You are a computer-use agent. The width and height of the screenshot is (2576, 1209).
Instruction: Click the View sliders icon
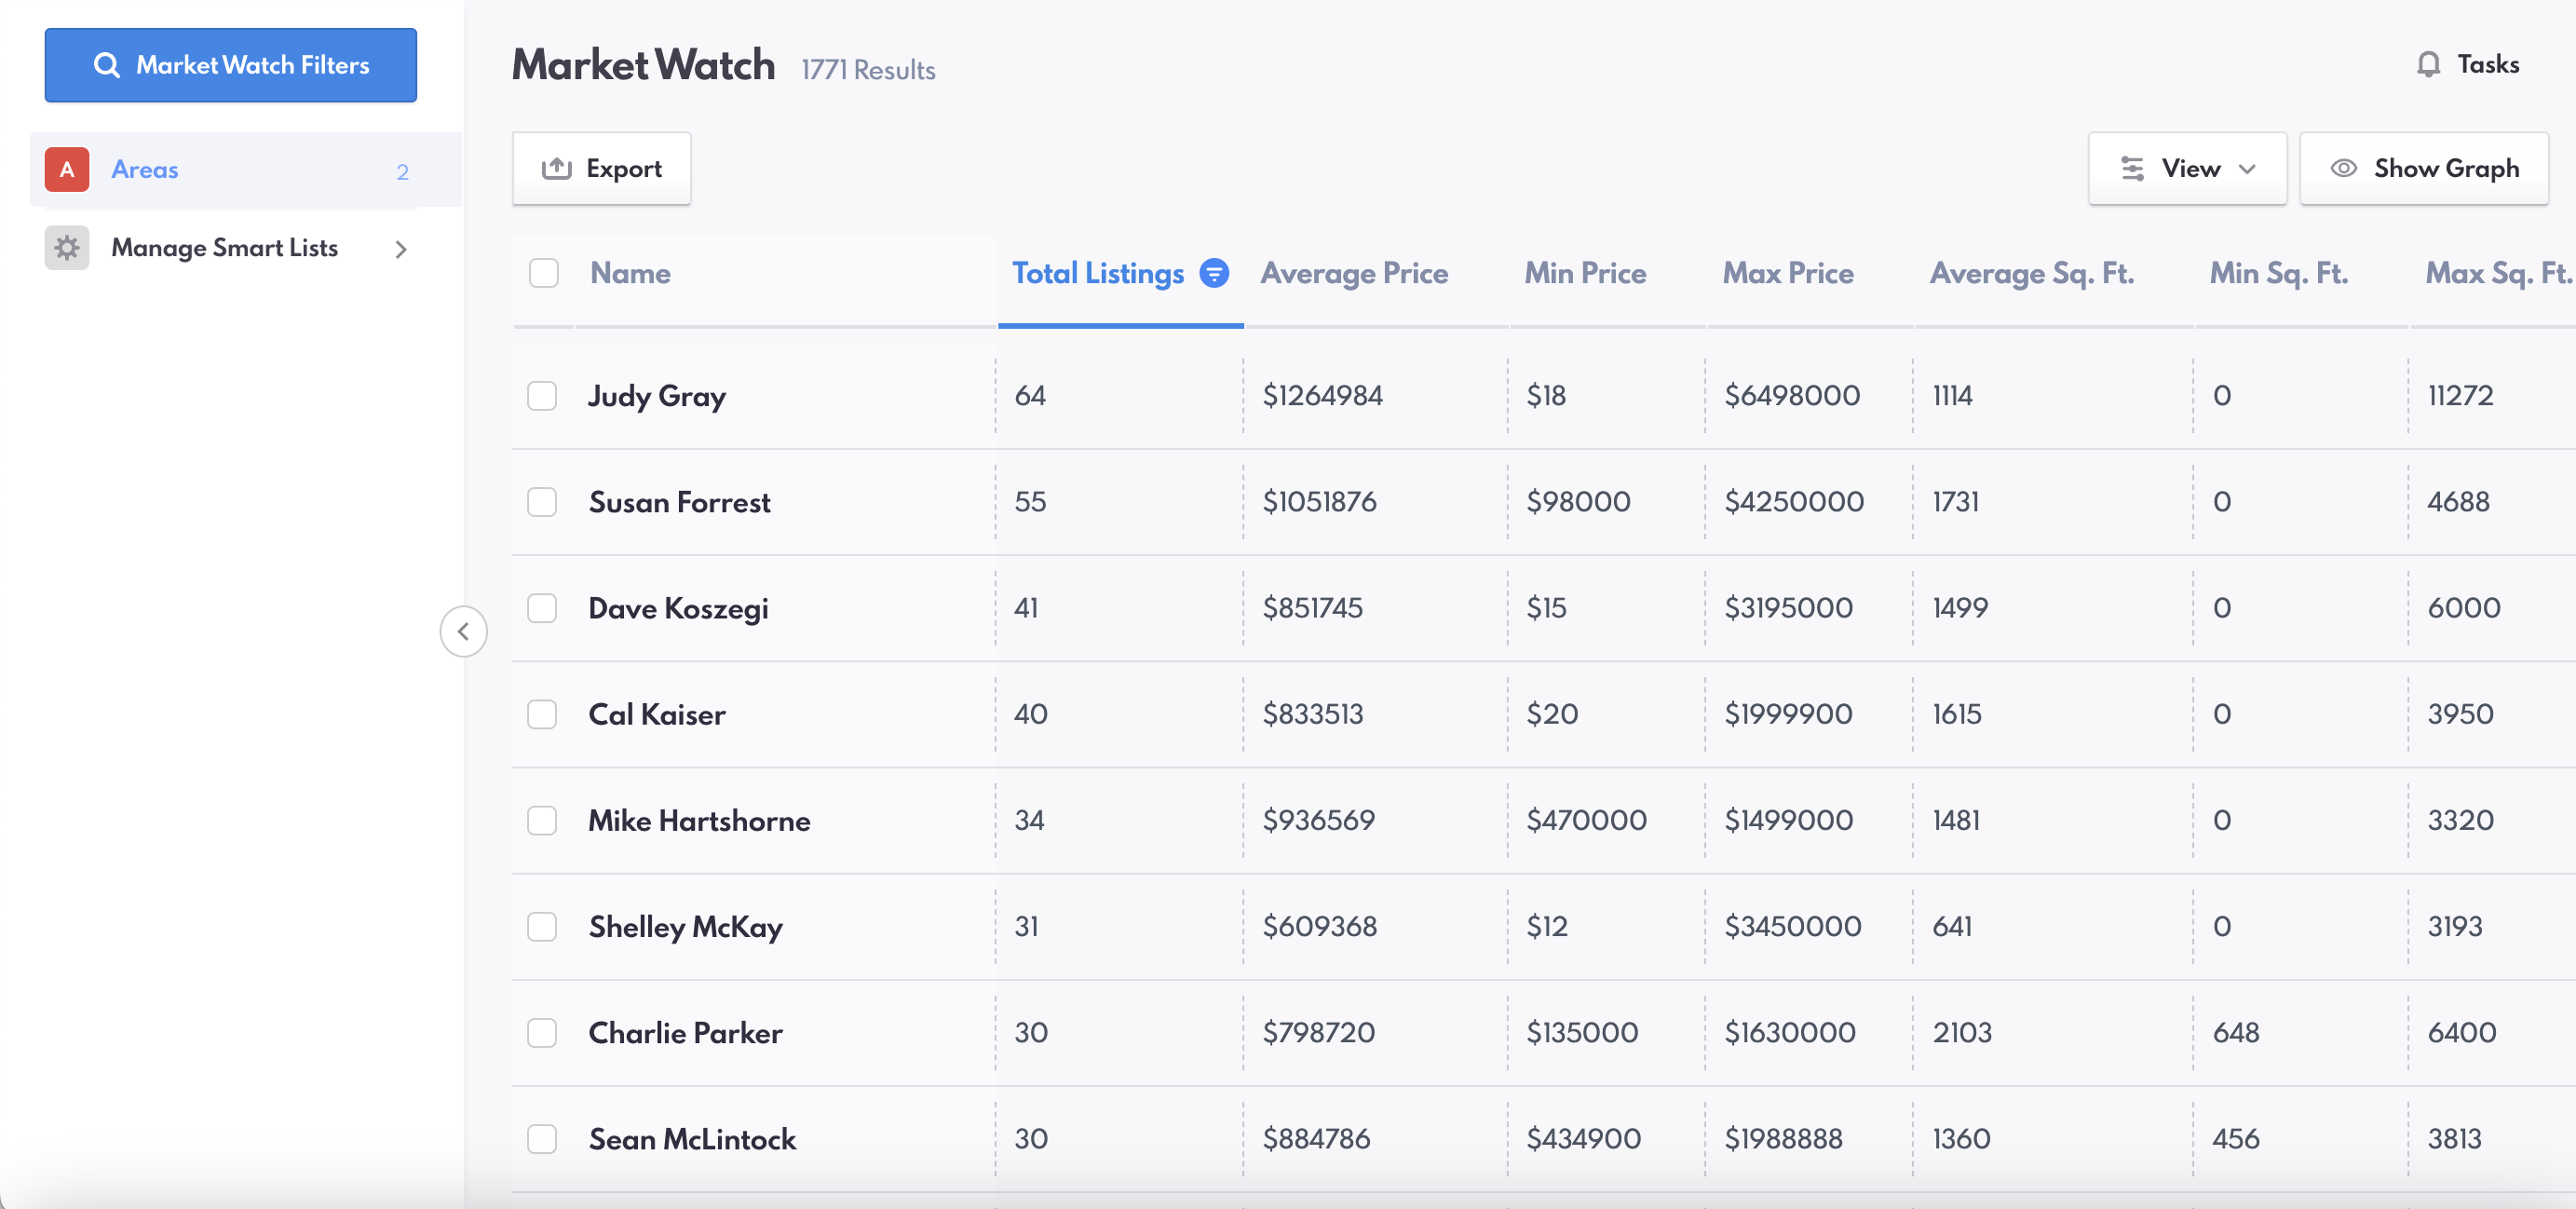2132,168
